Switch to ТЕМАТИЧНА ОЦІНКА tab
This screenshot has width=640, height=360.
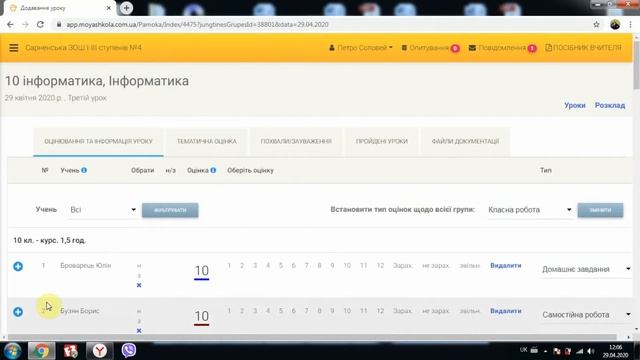[x=207, y=141]
